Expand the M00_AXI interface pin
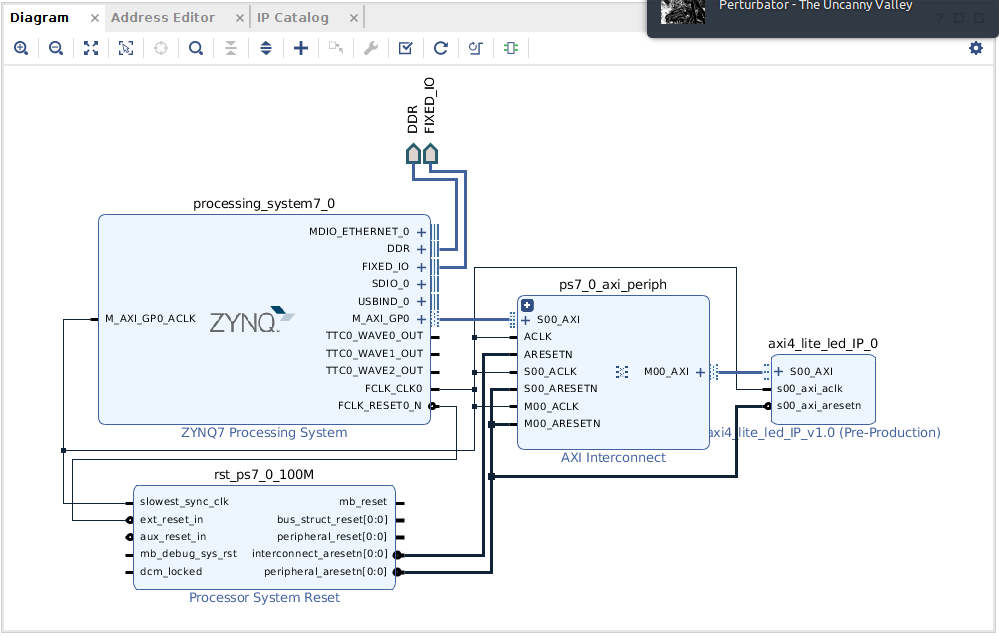This screenshot has height=636, width=999. point(700,372)
